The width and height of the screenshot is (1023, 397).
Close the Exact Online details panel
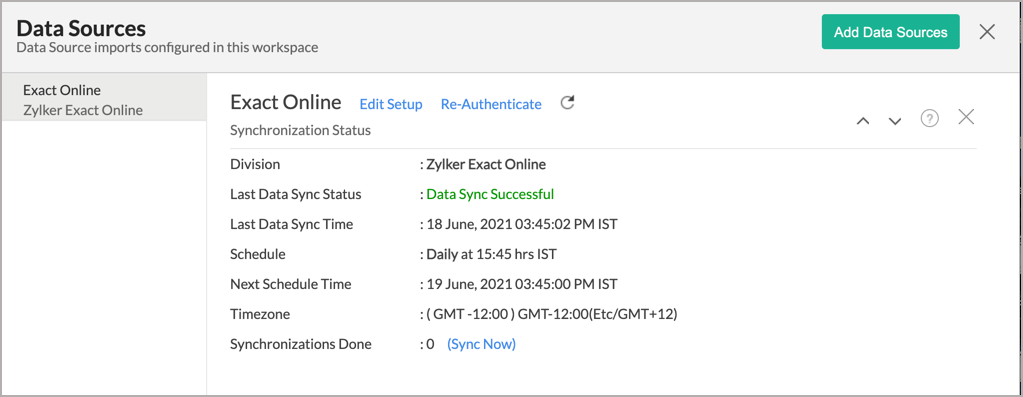click(x=966, y=117)
